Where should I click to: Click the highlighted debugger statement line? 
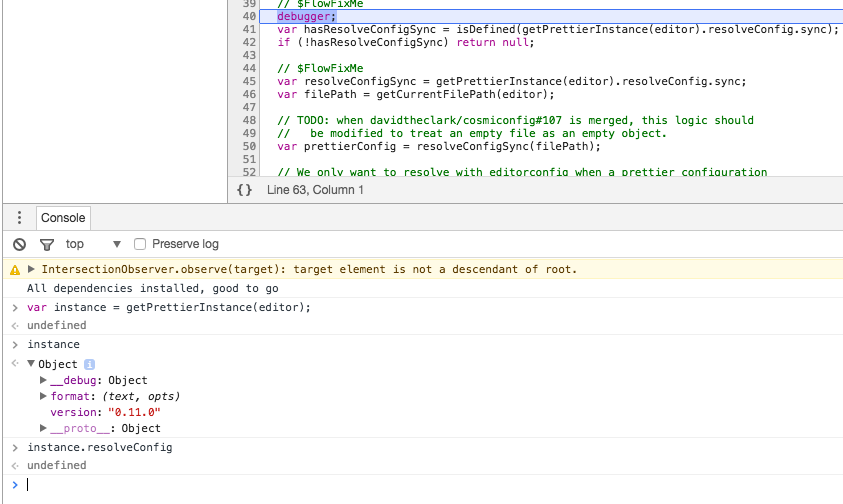pyautogui.click(x=551, y=16)
